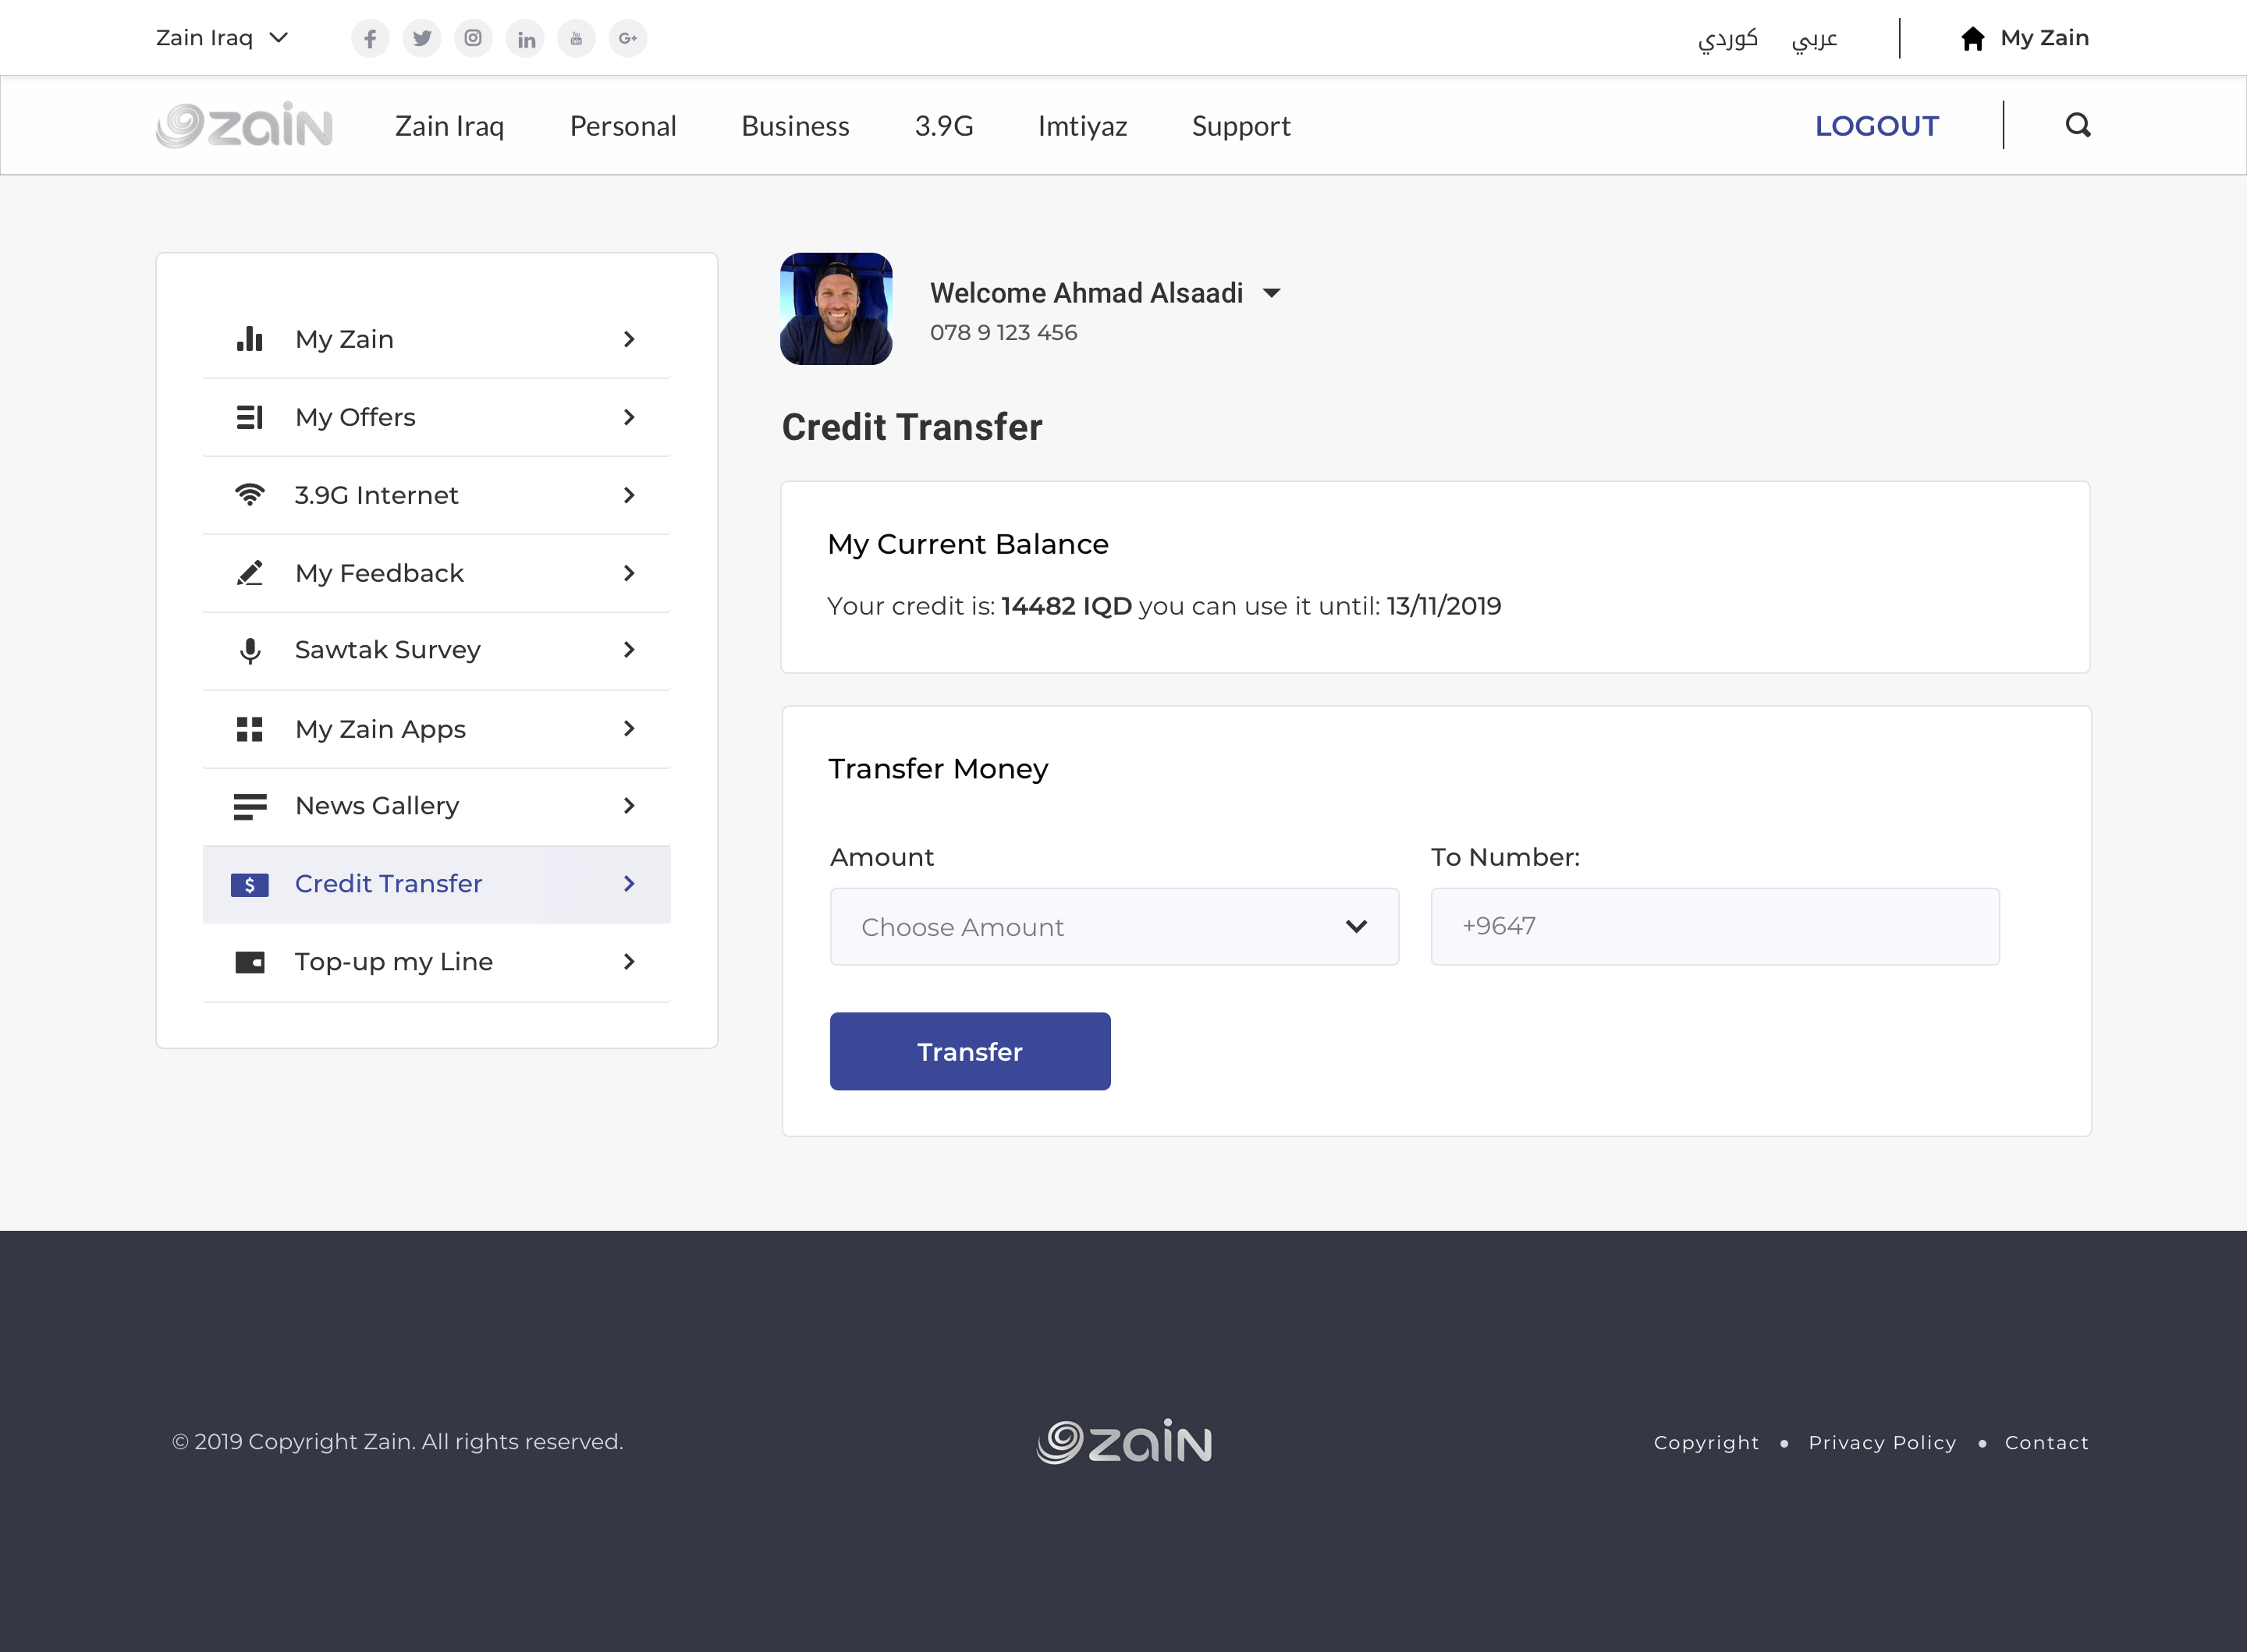Click the pencil icon for My Feedback
The image size is (2247, 1652).
[x=250, y=573]
